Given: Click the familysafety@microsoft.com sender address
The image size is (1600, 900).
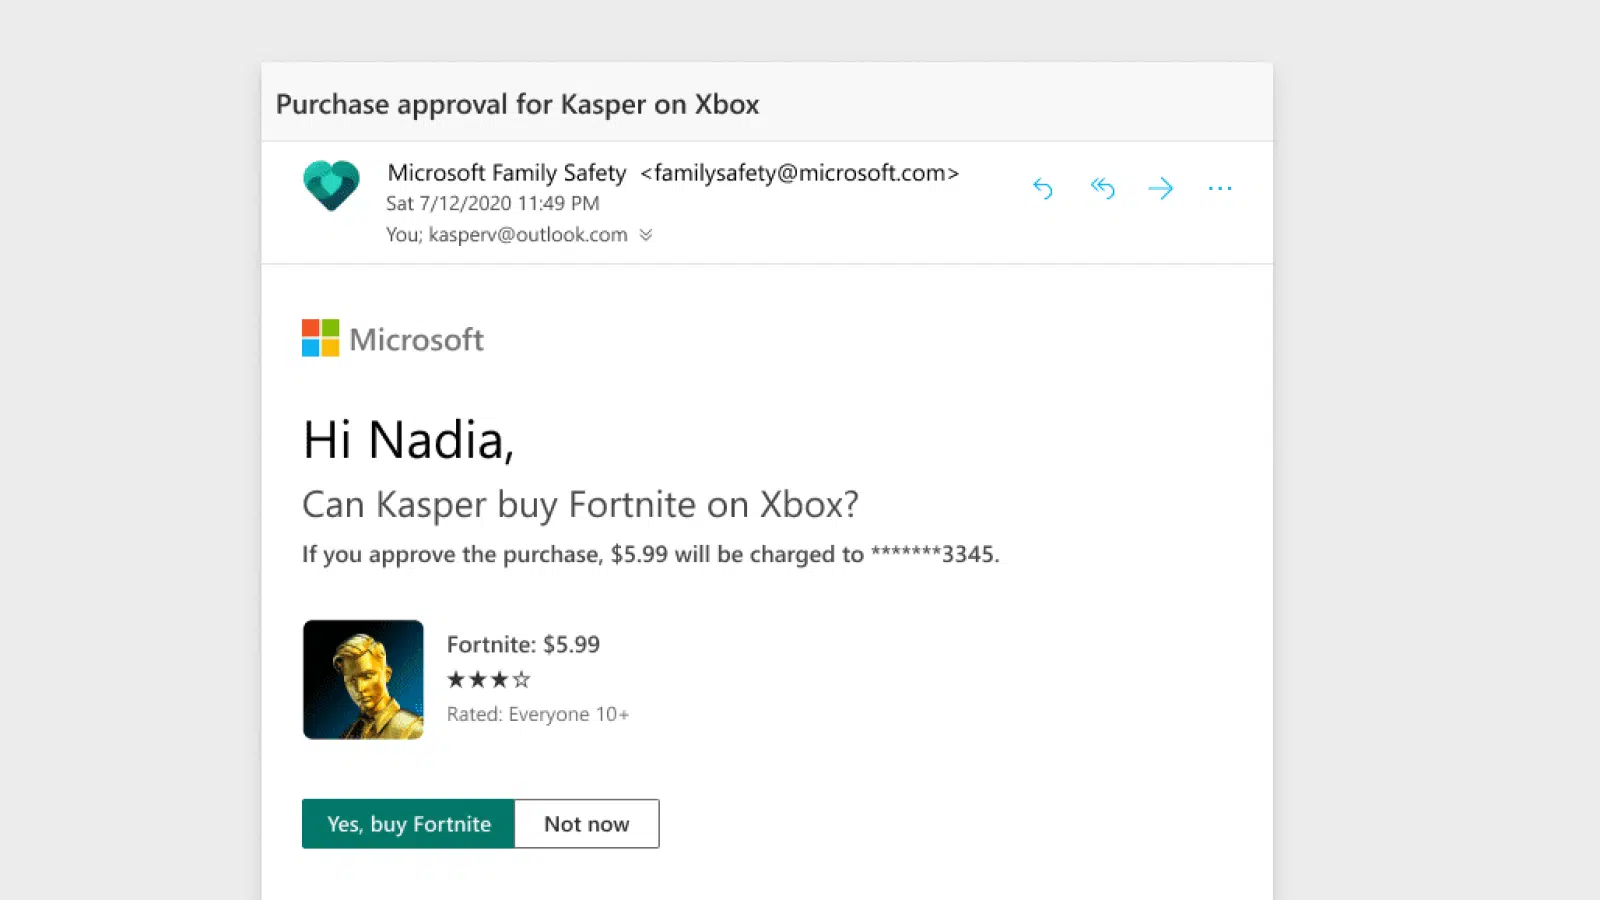Looking at the screenshot, I should click(x=800, y=173).
